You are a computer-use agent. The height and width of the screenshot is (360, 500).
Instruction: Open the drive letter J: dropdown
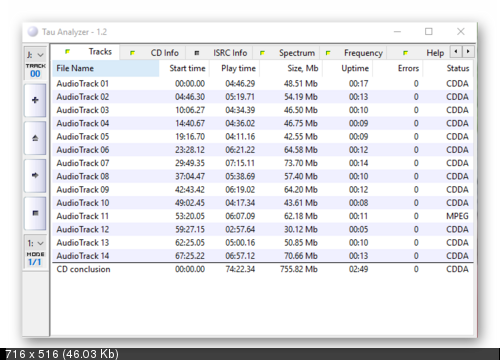[x=35, y=55]
